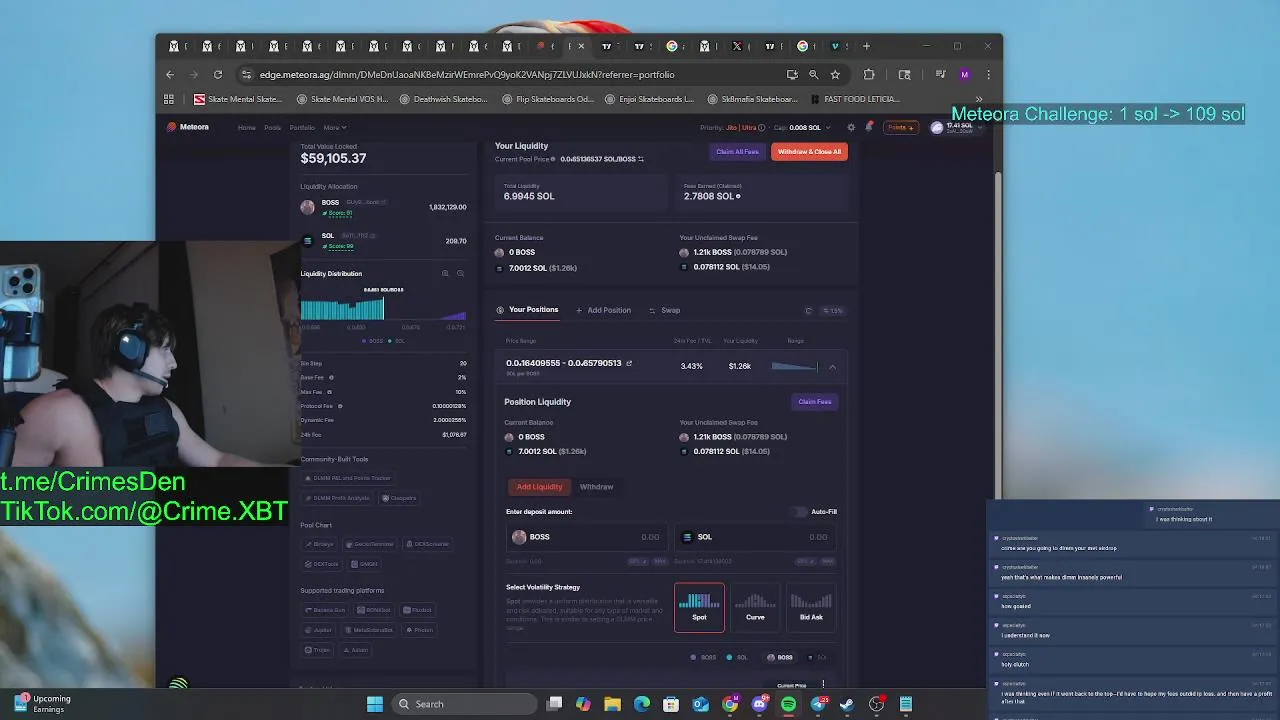Click the position range mini graph

tap(795, 366)
